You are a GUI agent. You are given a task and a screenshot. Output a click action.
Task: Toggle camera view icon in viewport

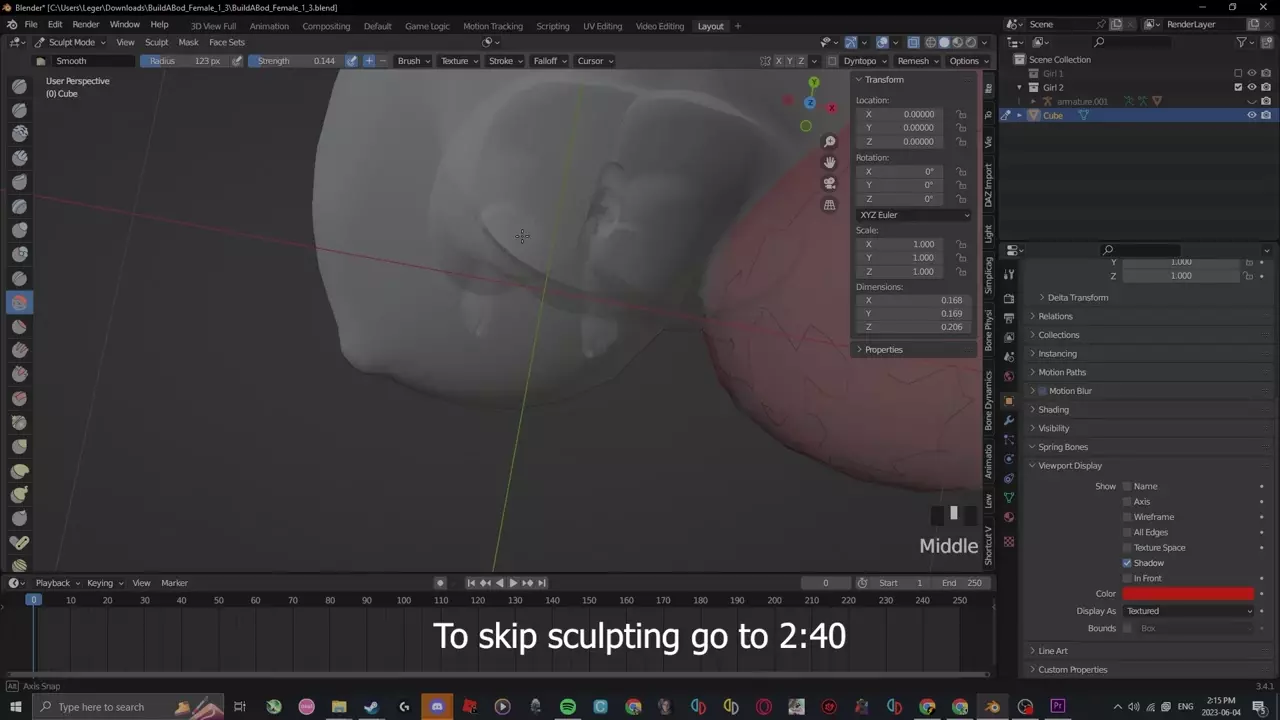[829, 184]
